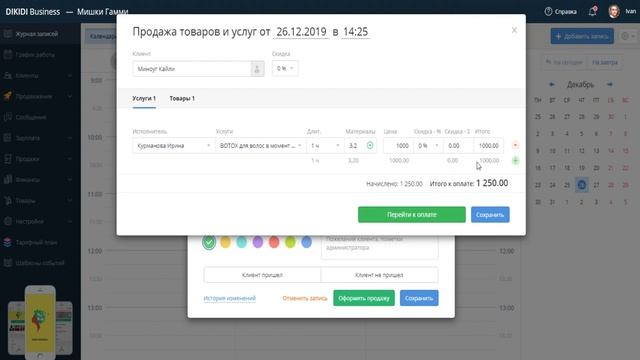
Task: Expand the Финансы sidebar submenu chevron
Action: (x=69, y=180)
